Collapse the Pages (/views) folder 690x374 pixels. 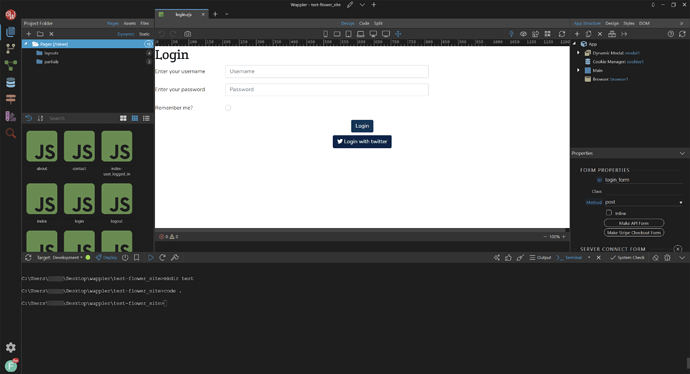pos(26,44)
